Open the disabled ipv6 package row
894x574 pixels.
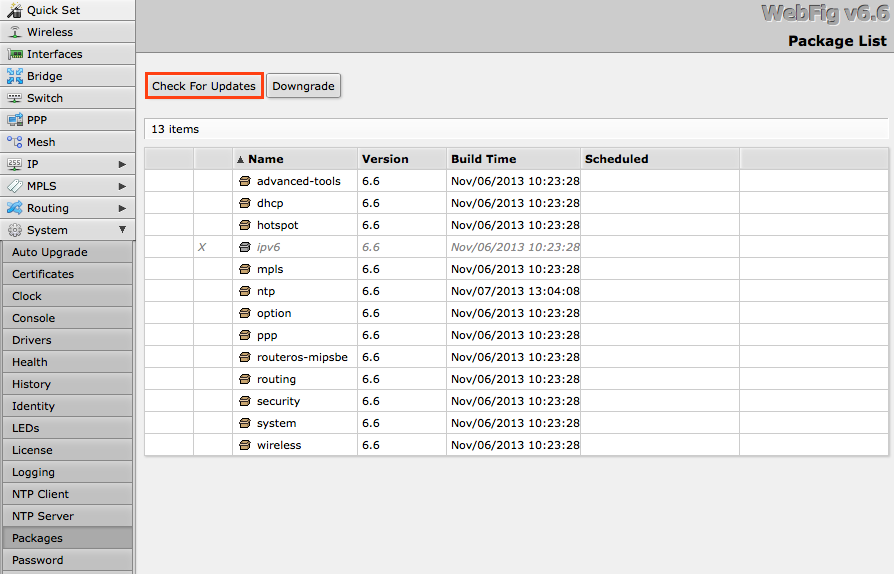point(268,247)
